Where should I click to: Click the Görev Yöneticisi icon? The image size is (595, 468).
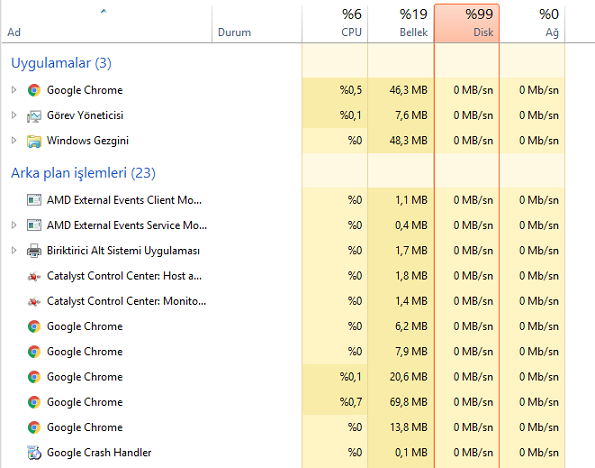(34, 116)
